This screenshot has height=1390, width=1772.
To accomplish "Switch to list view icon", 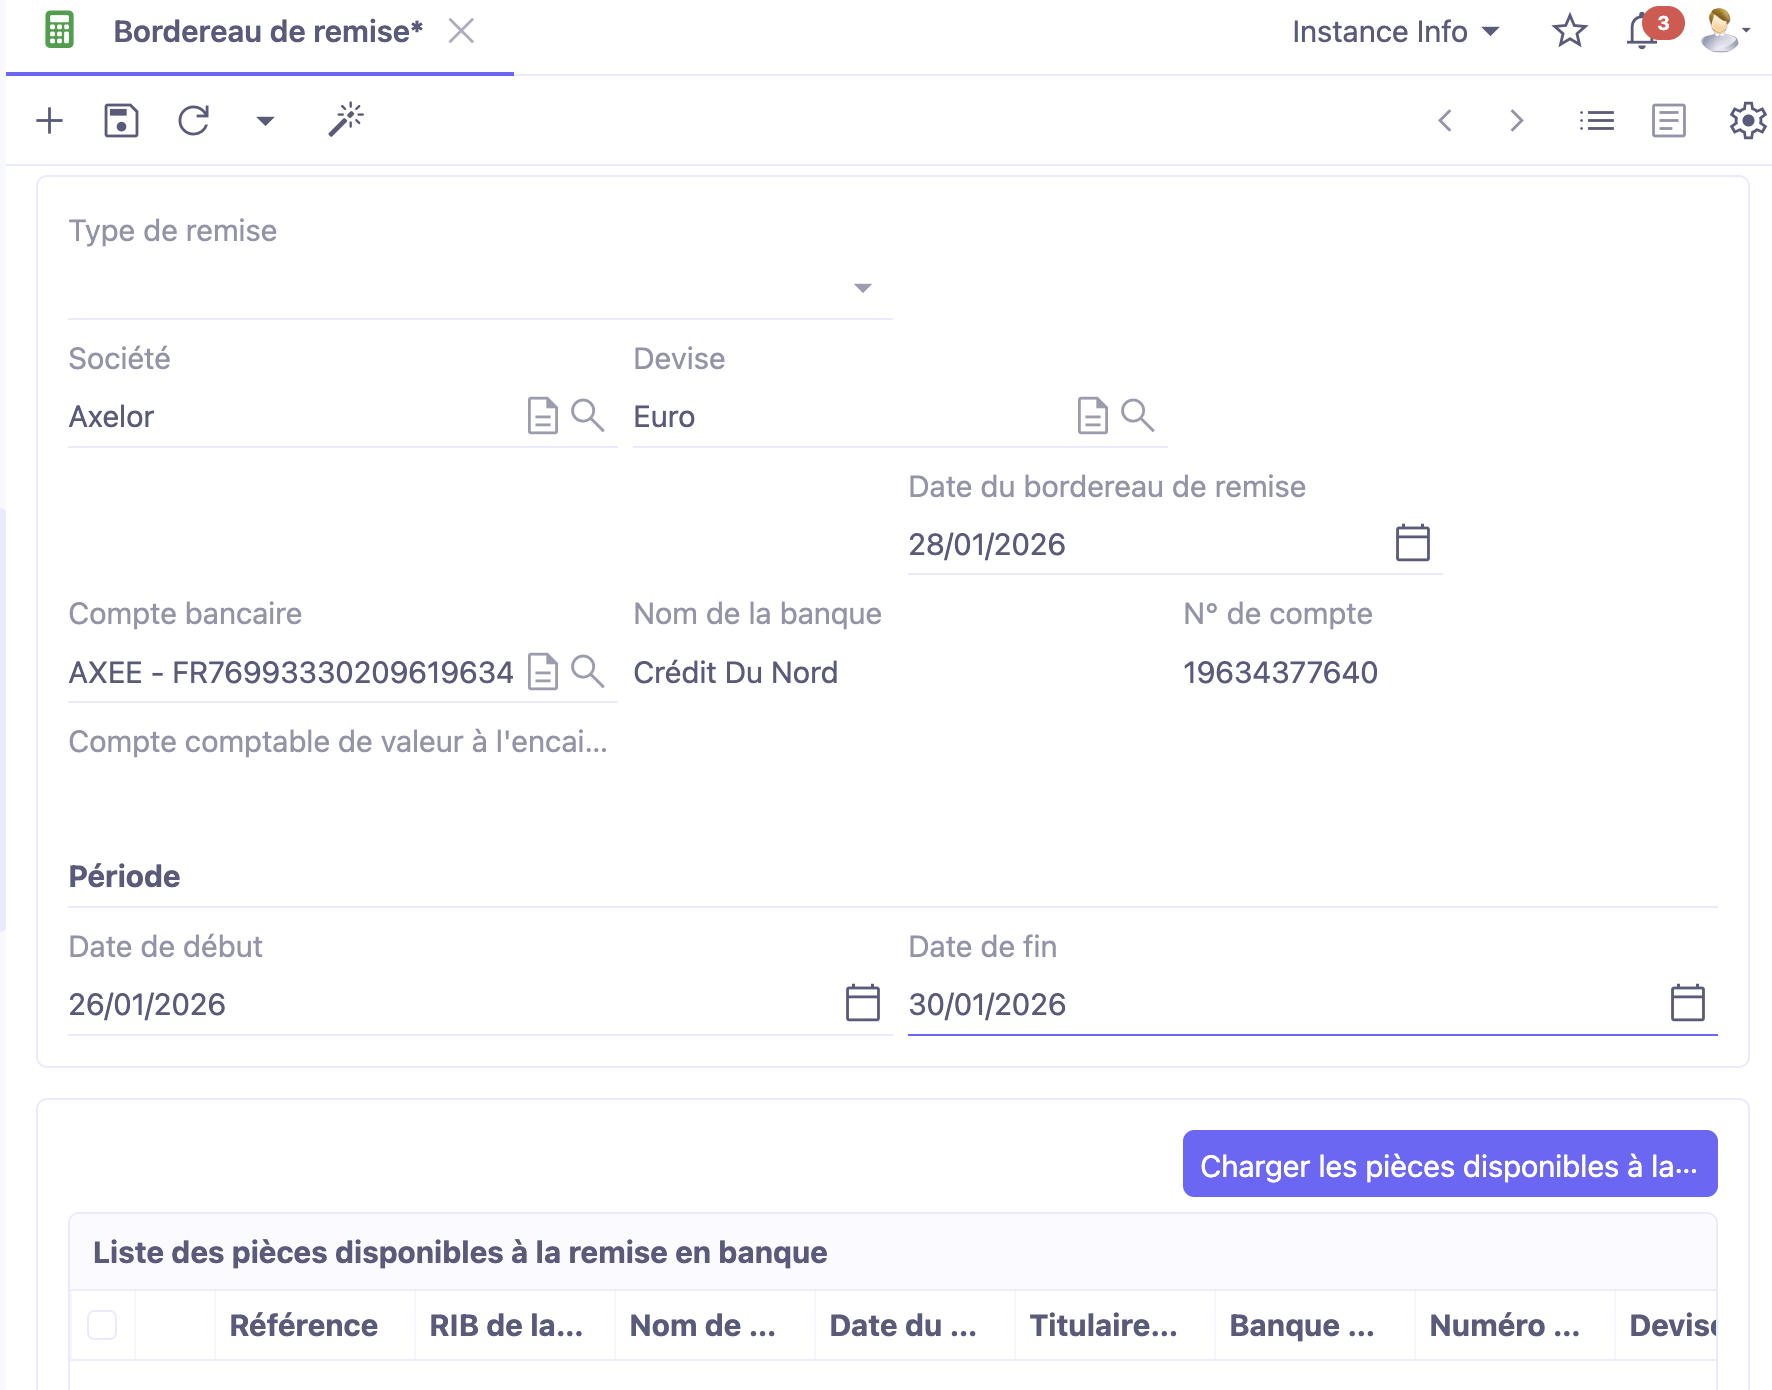I will 1596,120.
